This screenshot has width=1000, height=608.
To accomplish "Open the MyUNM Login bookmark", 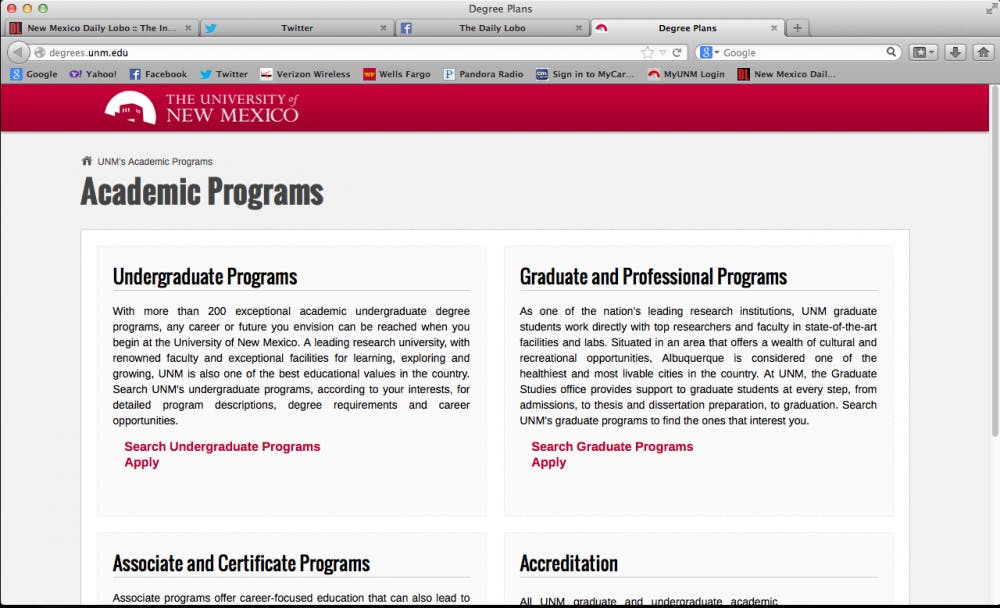I will pyautogui.click(x=686, y=73).
